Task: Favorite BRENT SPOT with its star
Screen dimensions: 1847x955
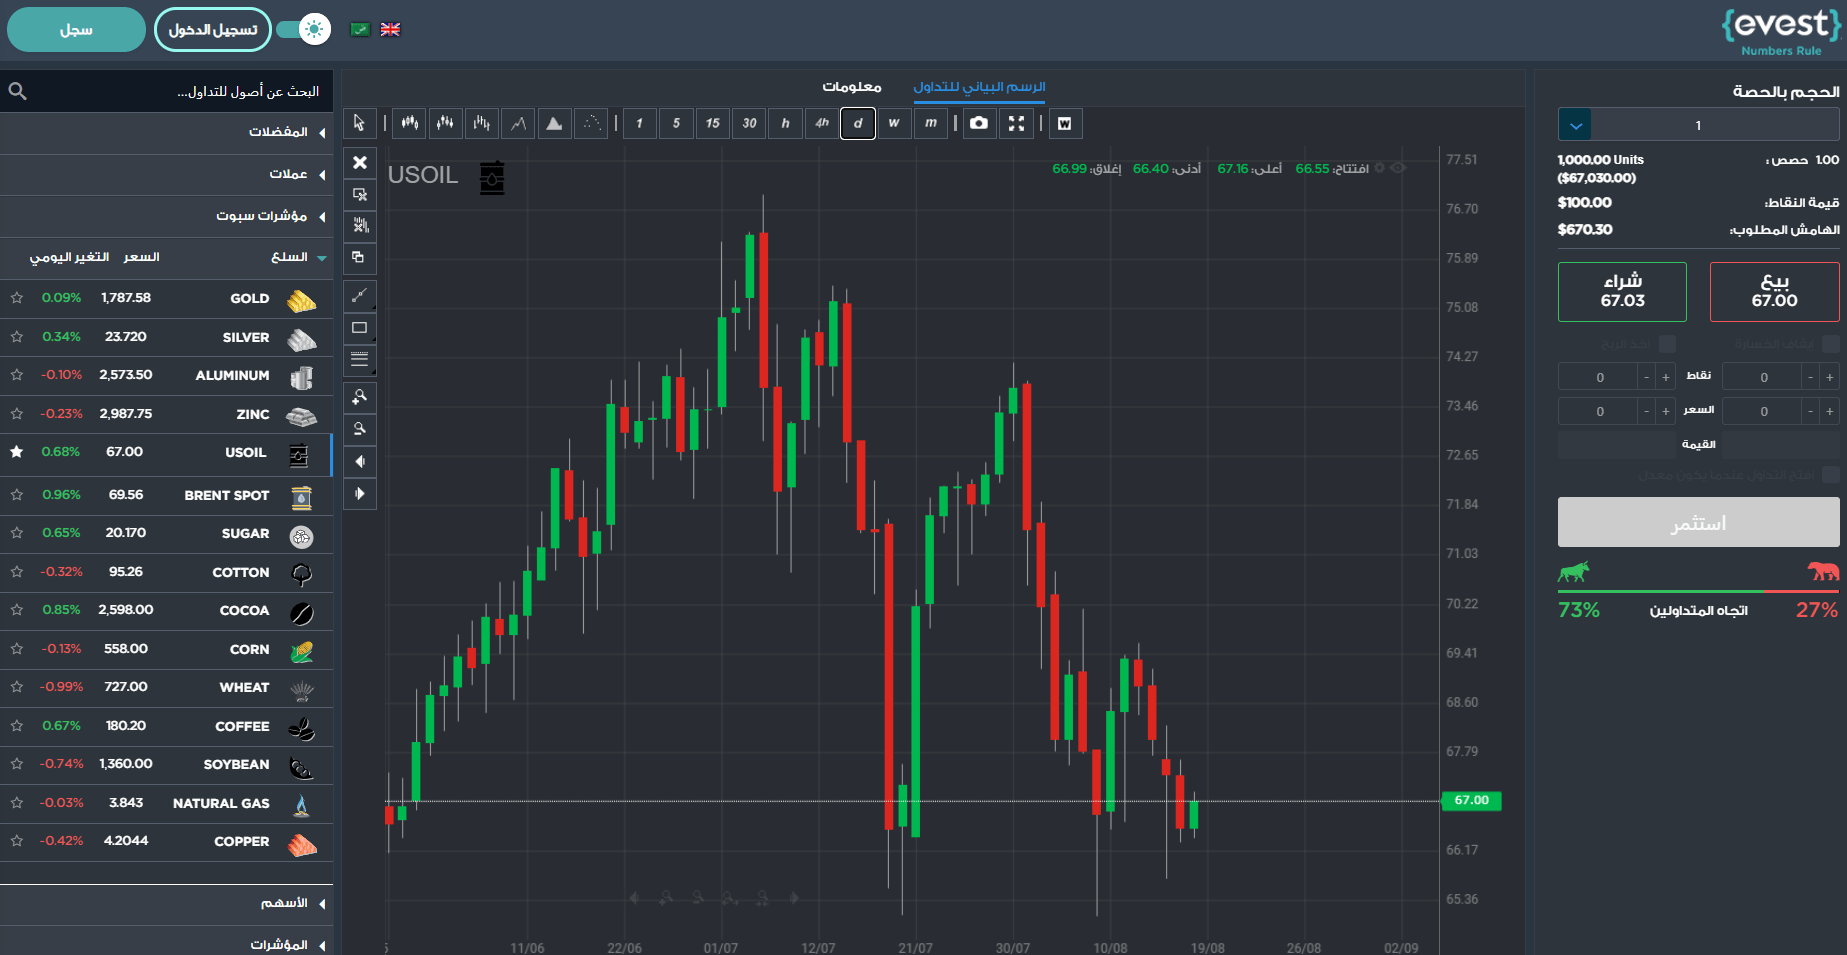Action: (x=17, y=495)
